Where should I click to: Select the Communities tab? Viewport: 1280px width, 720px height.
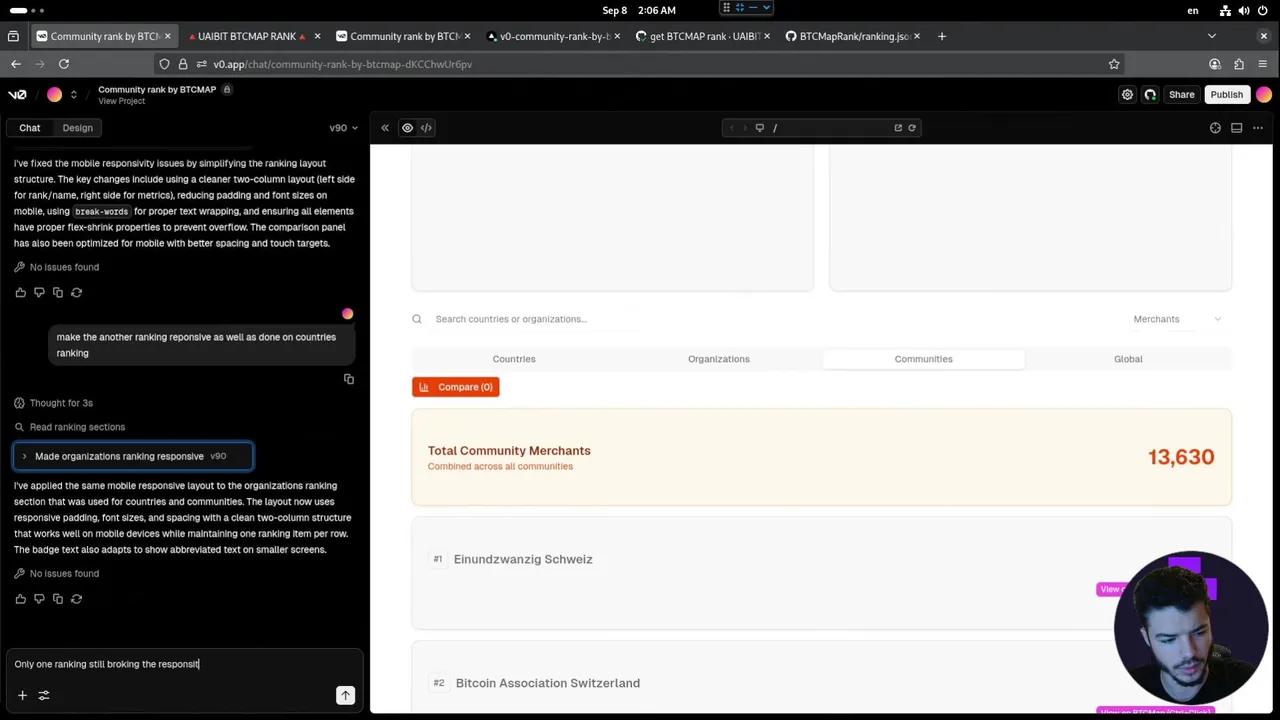923,359
